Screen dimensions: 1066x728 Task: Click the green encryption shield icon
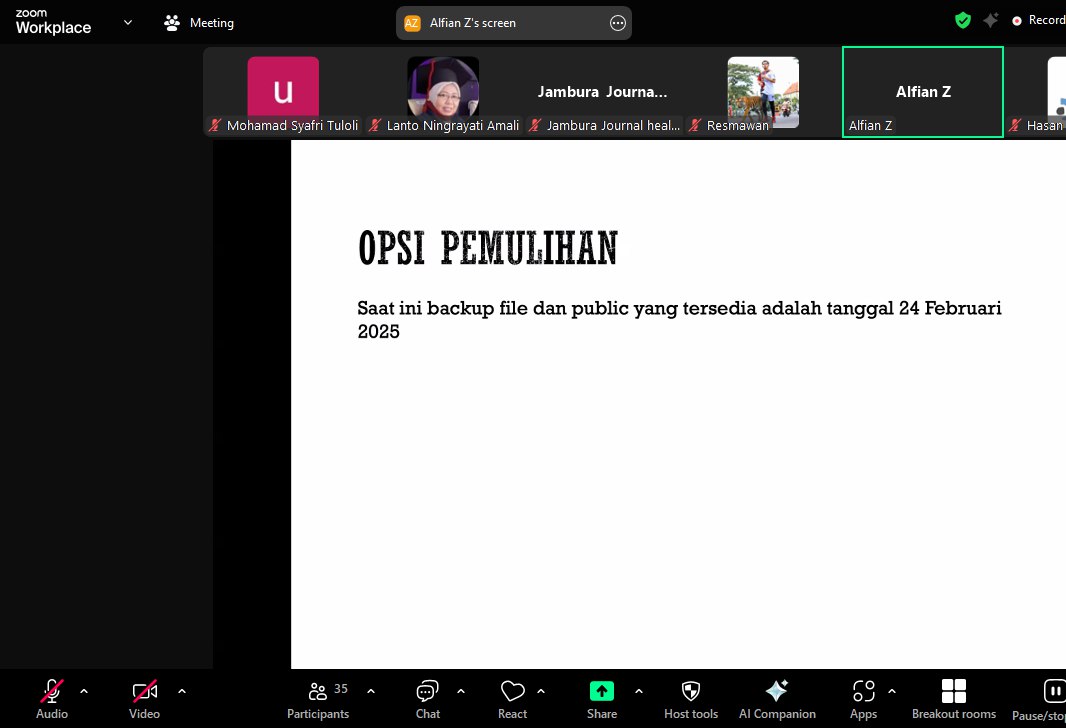963,20
